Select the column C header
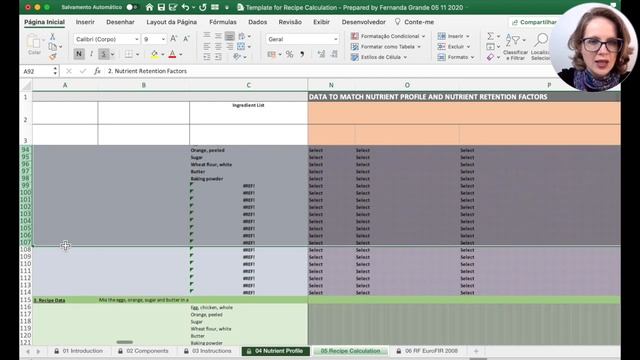The height and width of the screenshot is (360, 640). point(248,85)
